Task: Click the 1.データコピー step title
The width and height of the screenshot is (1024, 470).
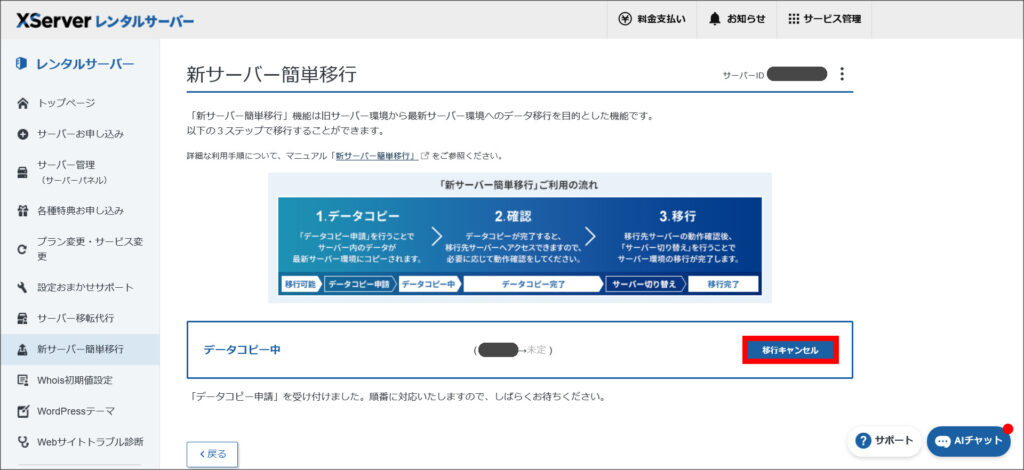Action: tap(357, 216)
